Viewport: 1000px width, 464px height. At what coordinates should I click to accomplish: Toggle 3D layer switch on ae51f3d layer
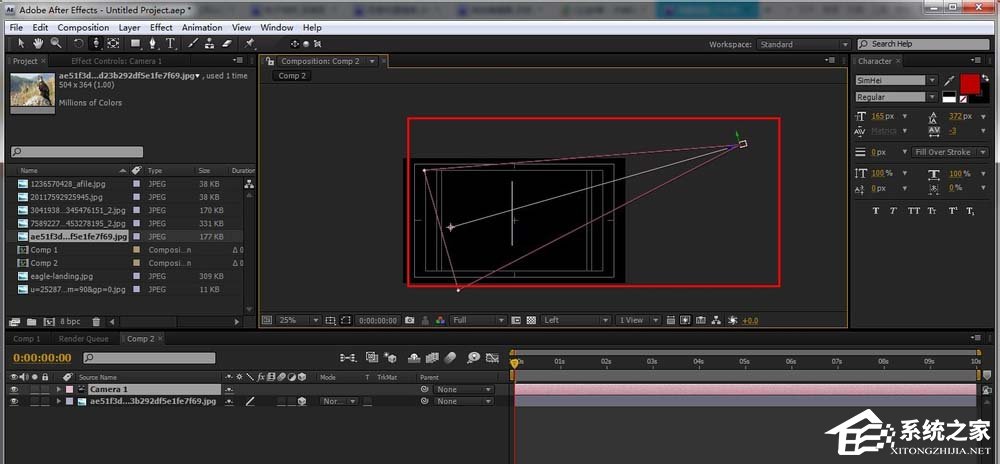301,401
